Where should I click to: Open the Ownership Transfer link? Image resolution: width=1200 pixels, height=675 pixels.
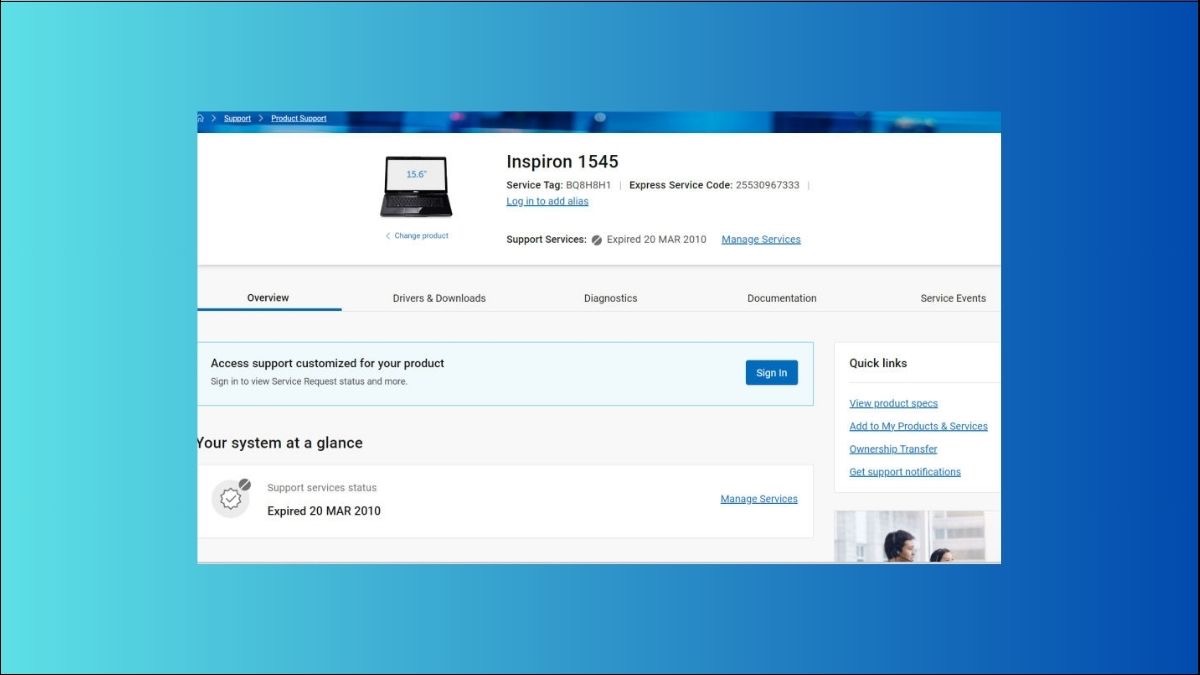893,449
